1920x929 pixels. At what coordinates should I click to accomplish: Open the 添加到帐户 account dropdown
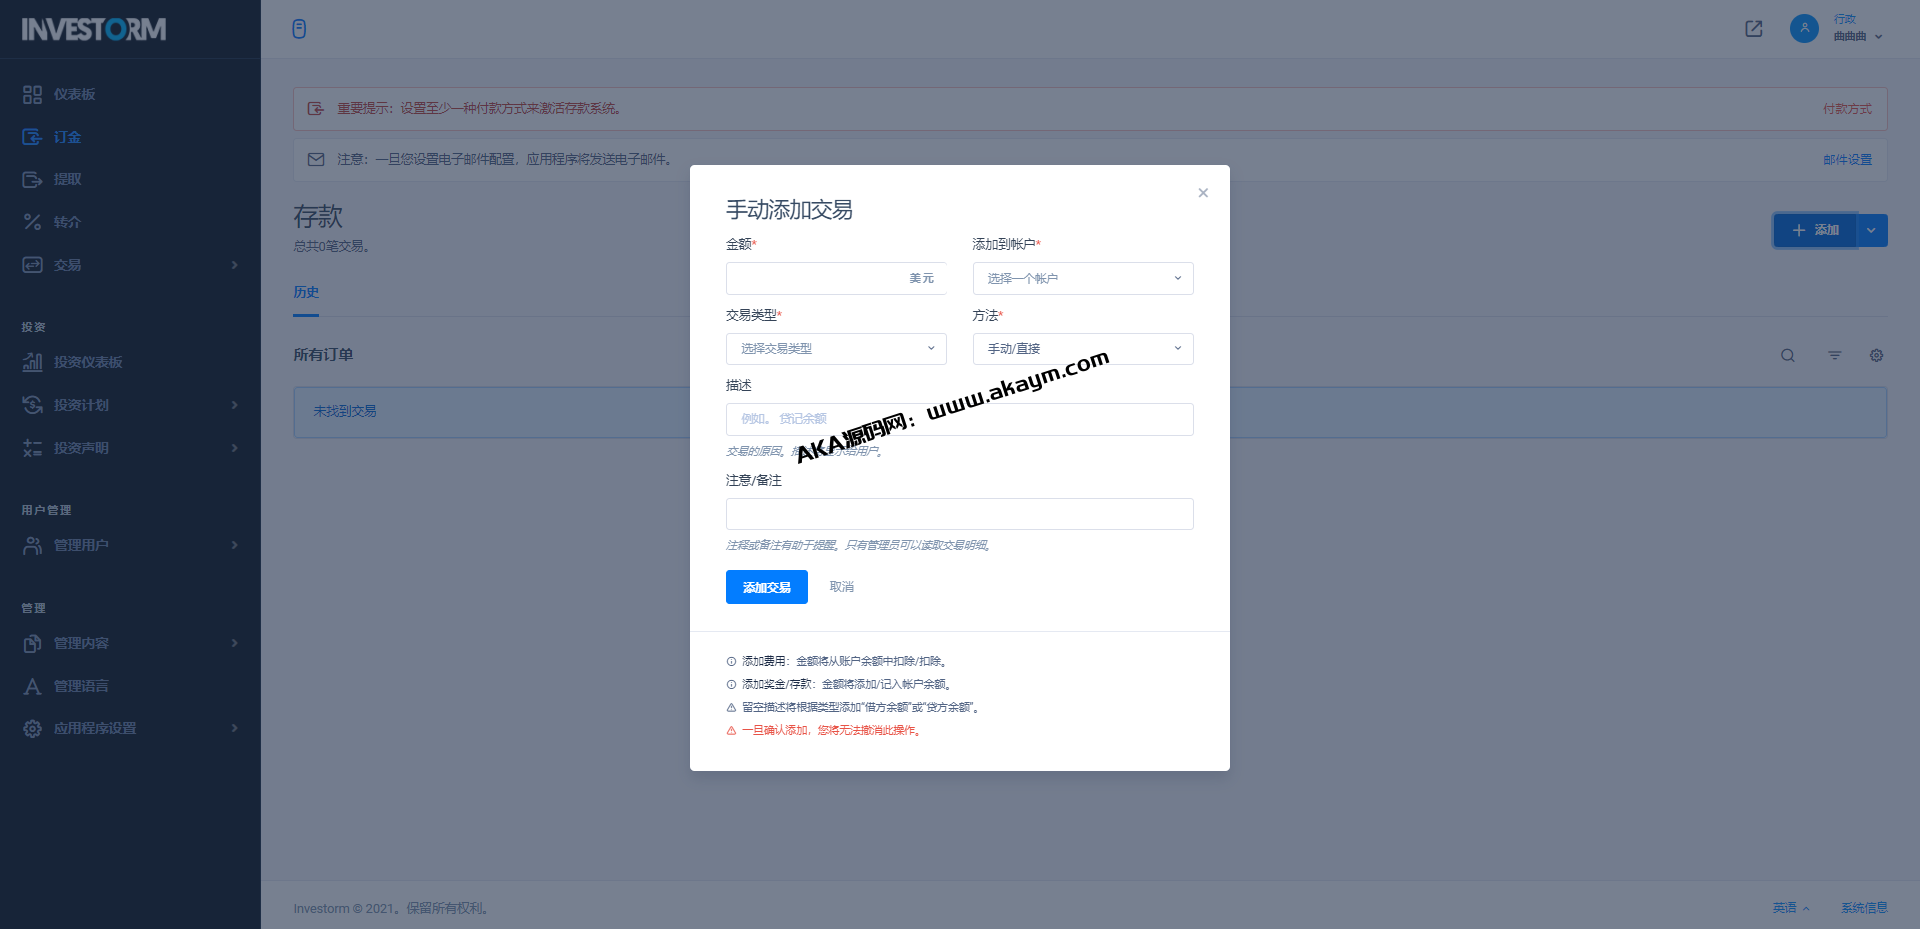tap(1082, 279)
